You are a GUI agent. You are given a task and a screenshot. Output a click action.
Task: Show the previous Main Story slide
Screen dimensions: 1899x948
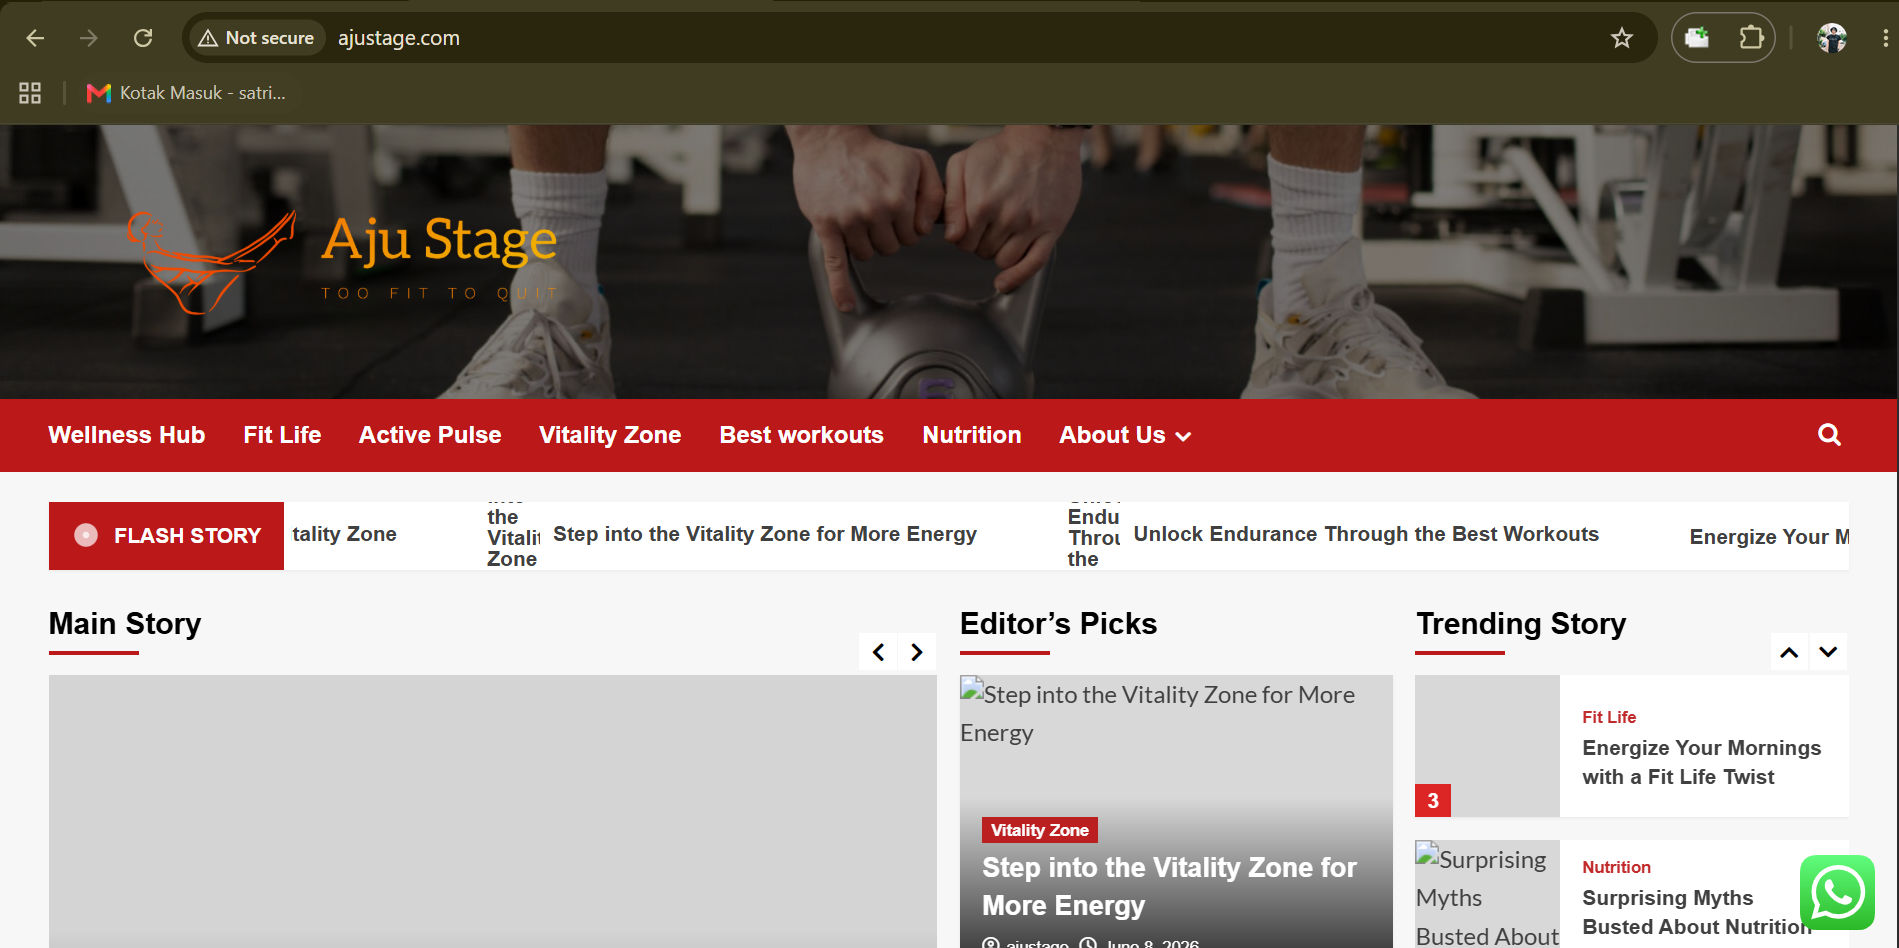pos(878,652)
